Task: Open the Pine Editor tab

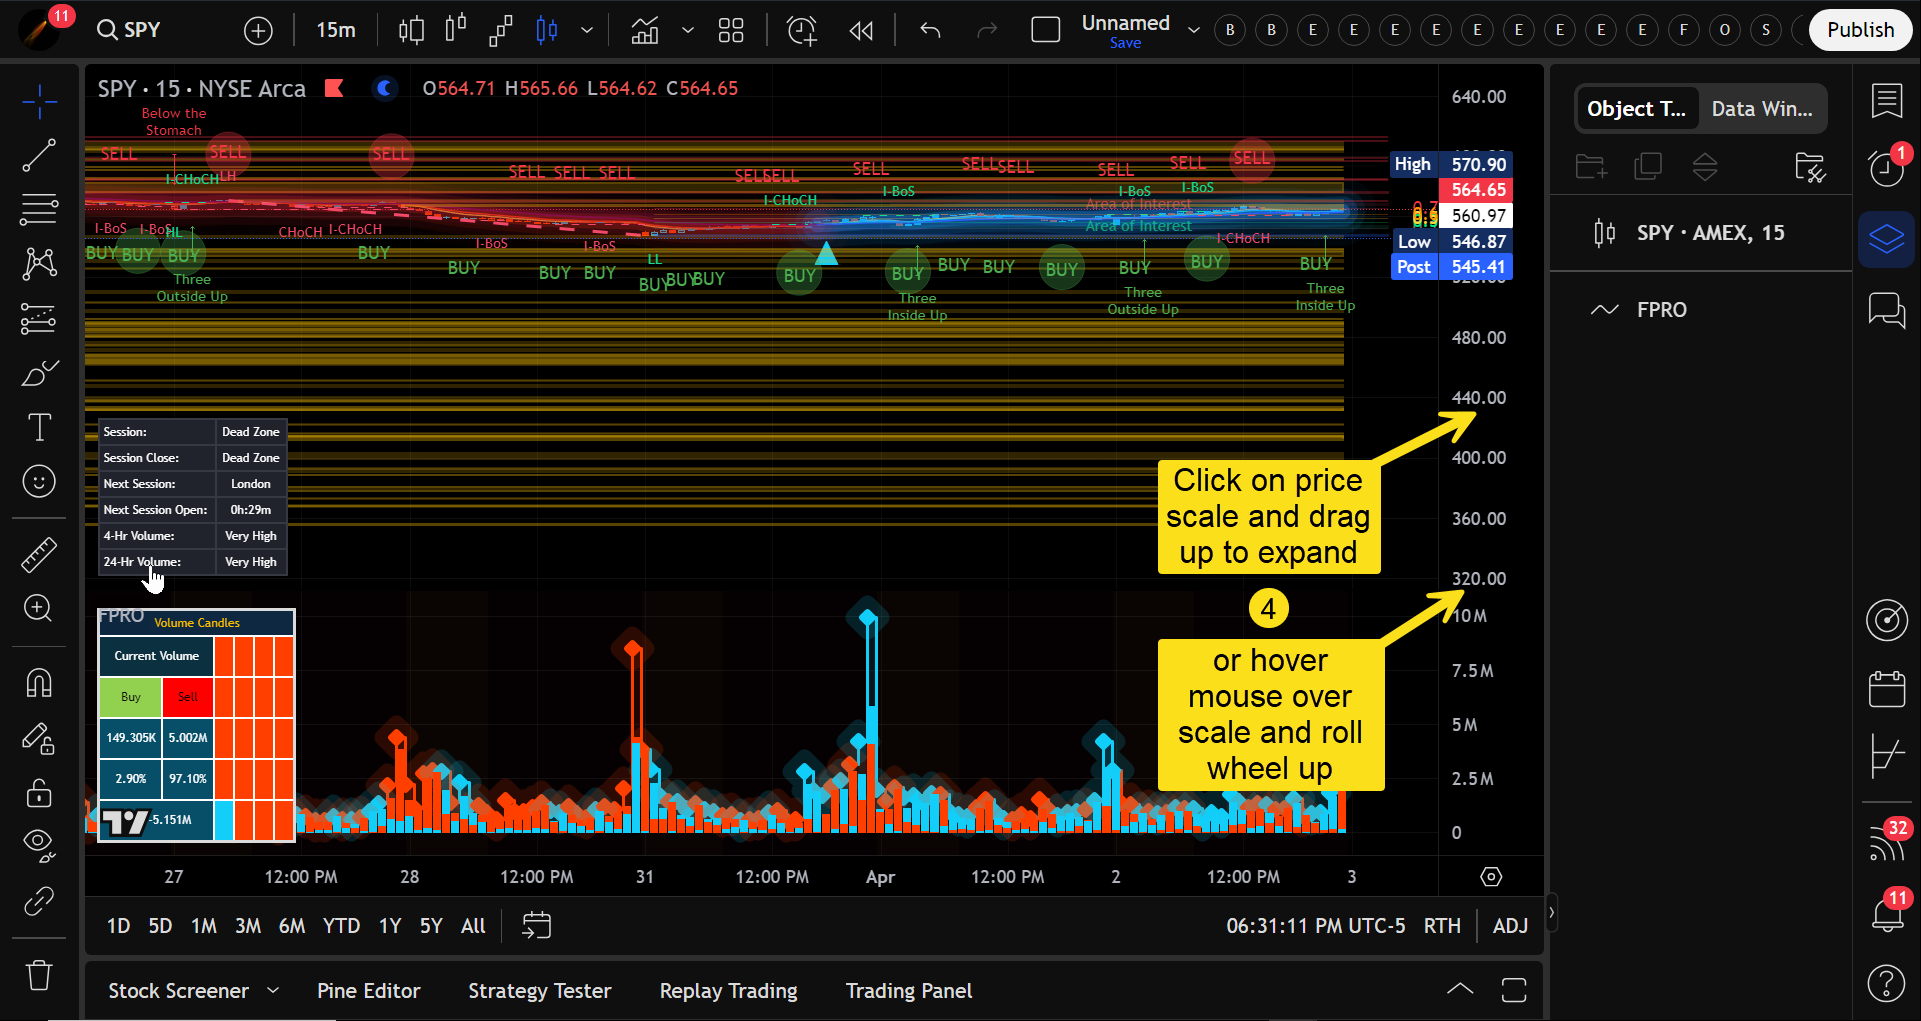Action: tap(368, 991)
